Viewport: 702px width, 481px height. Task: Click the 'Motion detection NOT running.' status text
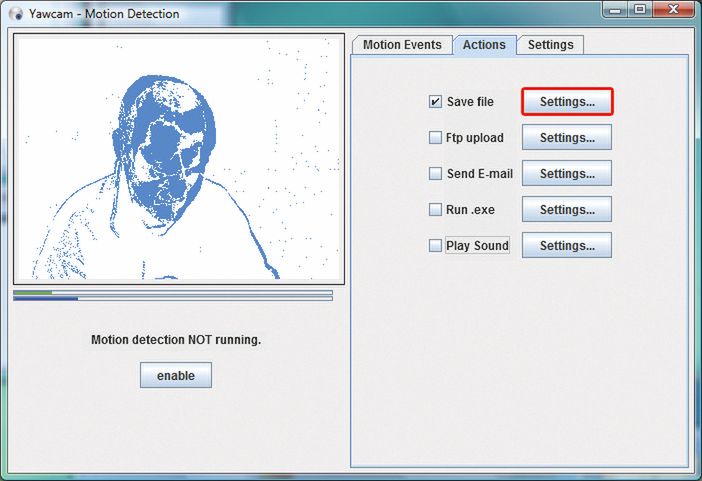click(x=176, y=340)
